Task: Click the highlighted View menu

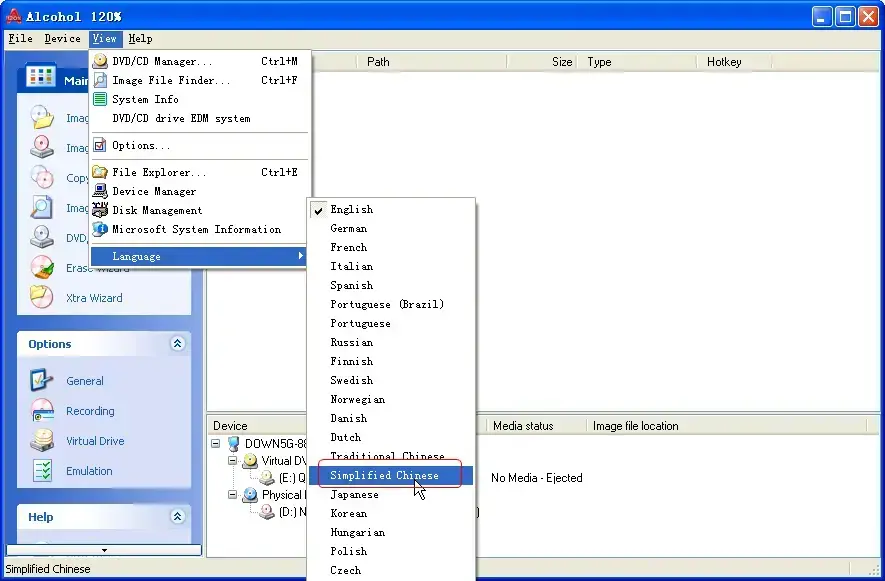Action: point(105,38)
